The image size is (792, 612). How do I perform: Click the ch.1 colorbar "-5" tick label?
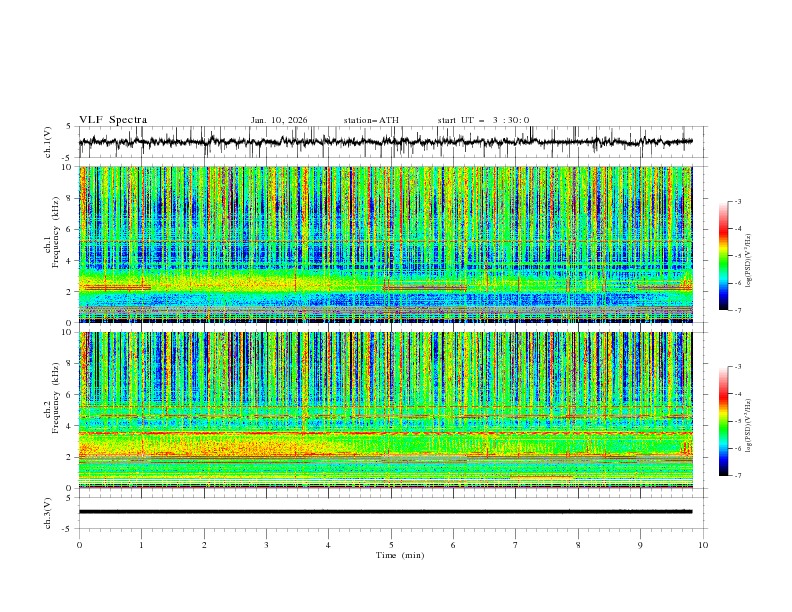(738, 256)
